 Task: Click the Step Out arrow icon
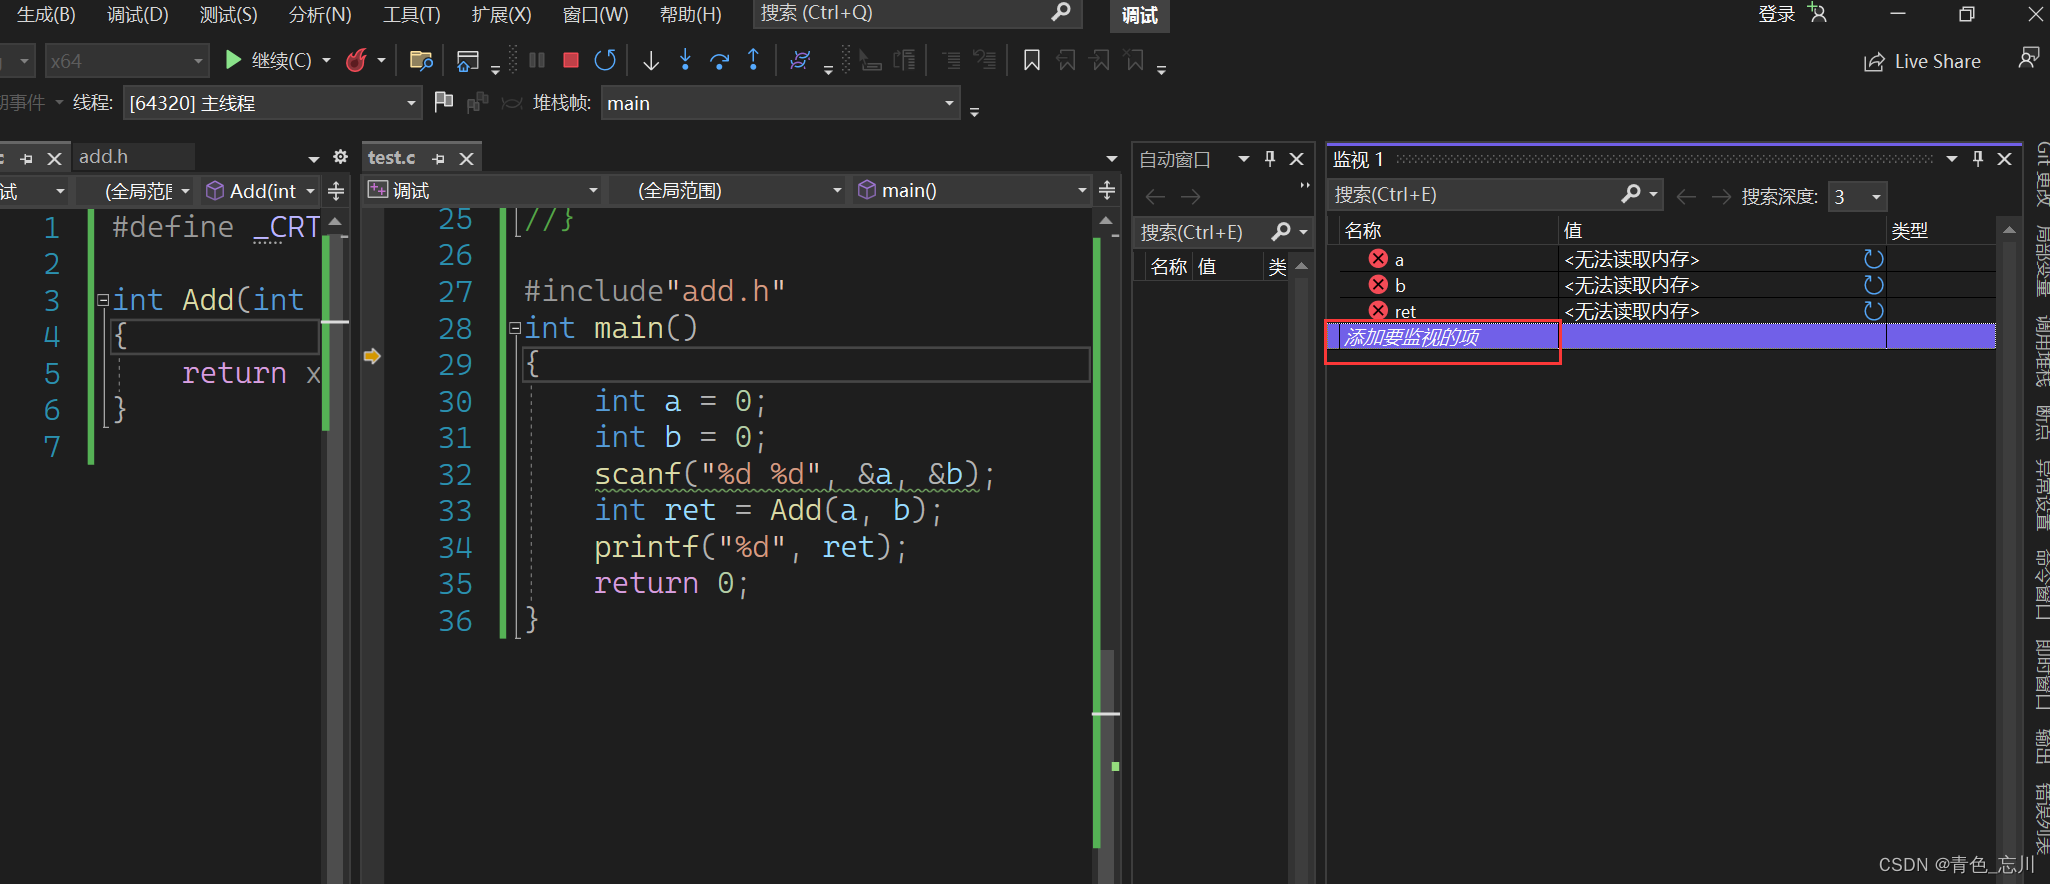click(753, 61)
